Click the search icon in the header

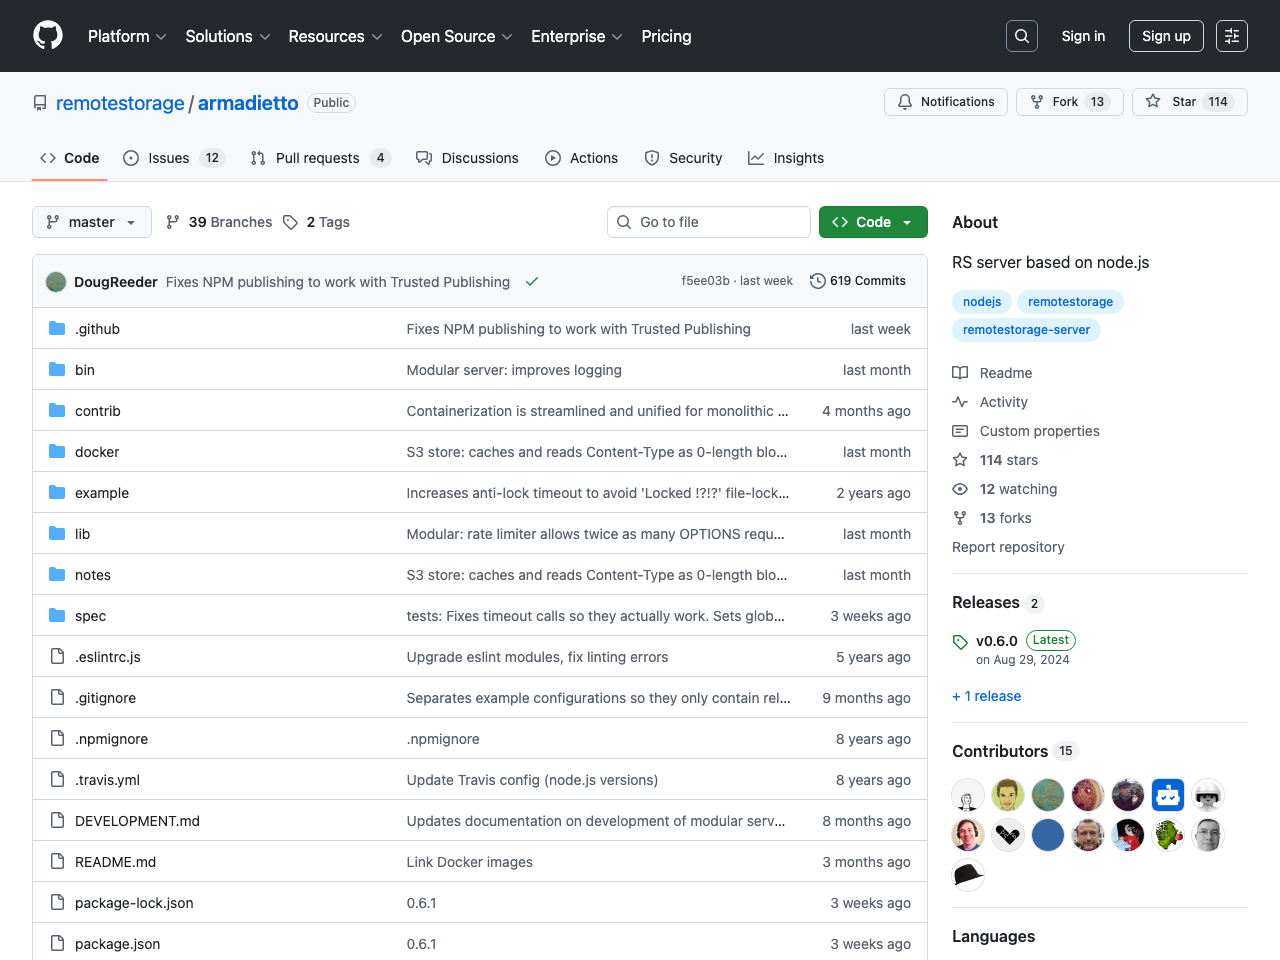point(1021,35)
